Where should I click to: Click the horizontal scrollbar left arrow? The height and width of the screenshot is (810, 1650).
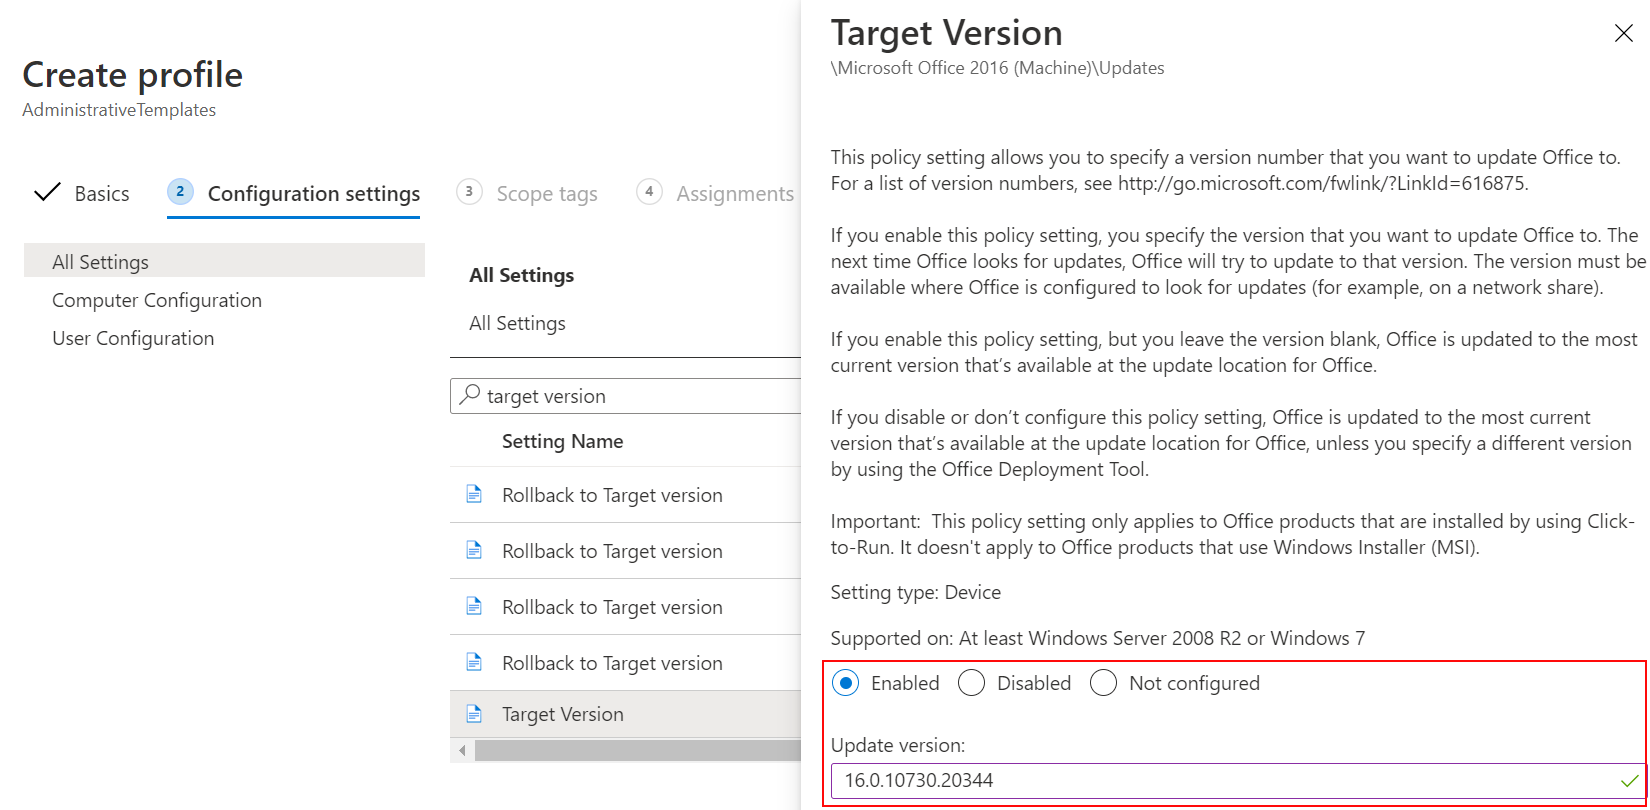pyautogui.click(x=462, y=750)
